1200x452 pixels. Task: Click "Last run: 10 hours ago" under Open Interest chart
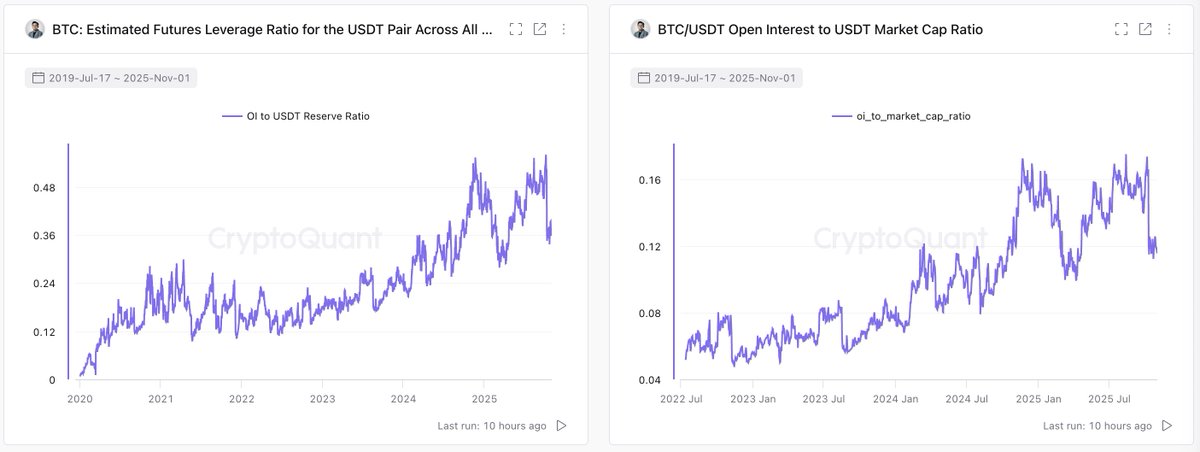[x=1098, y=426]
